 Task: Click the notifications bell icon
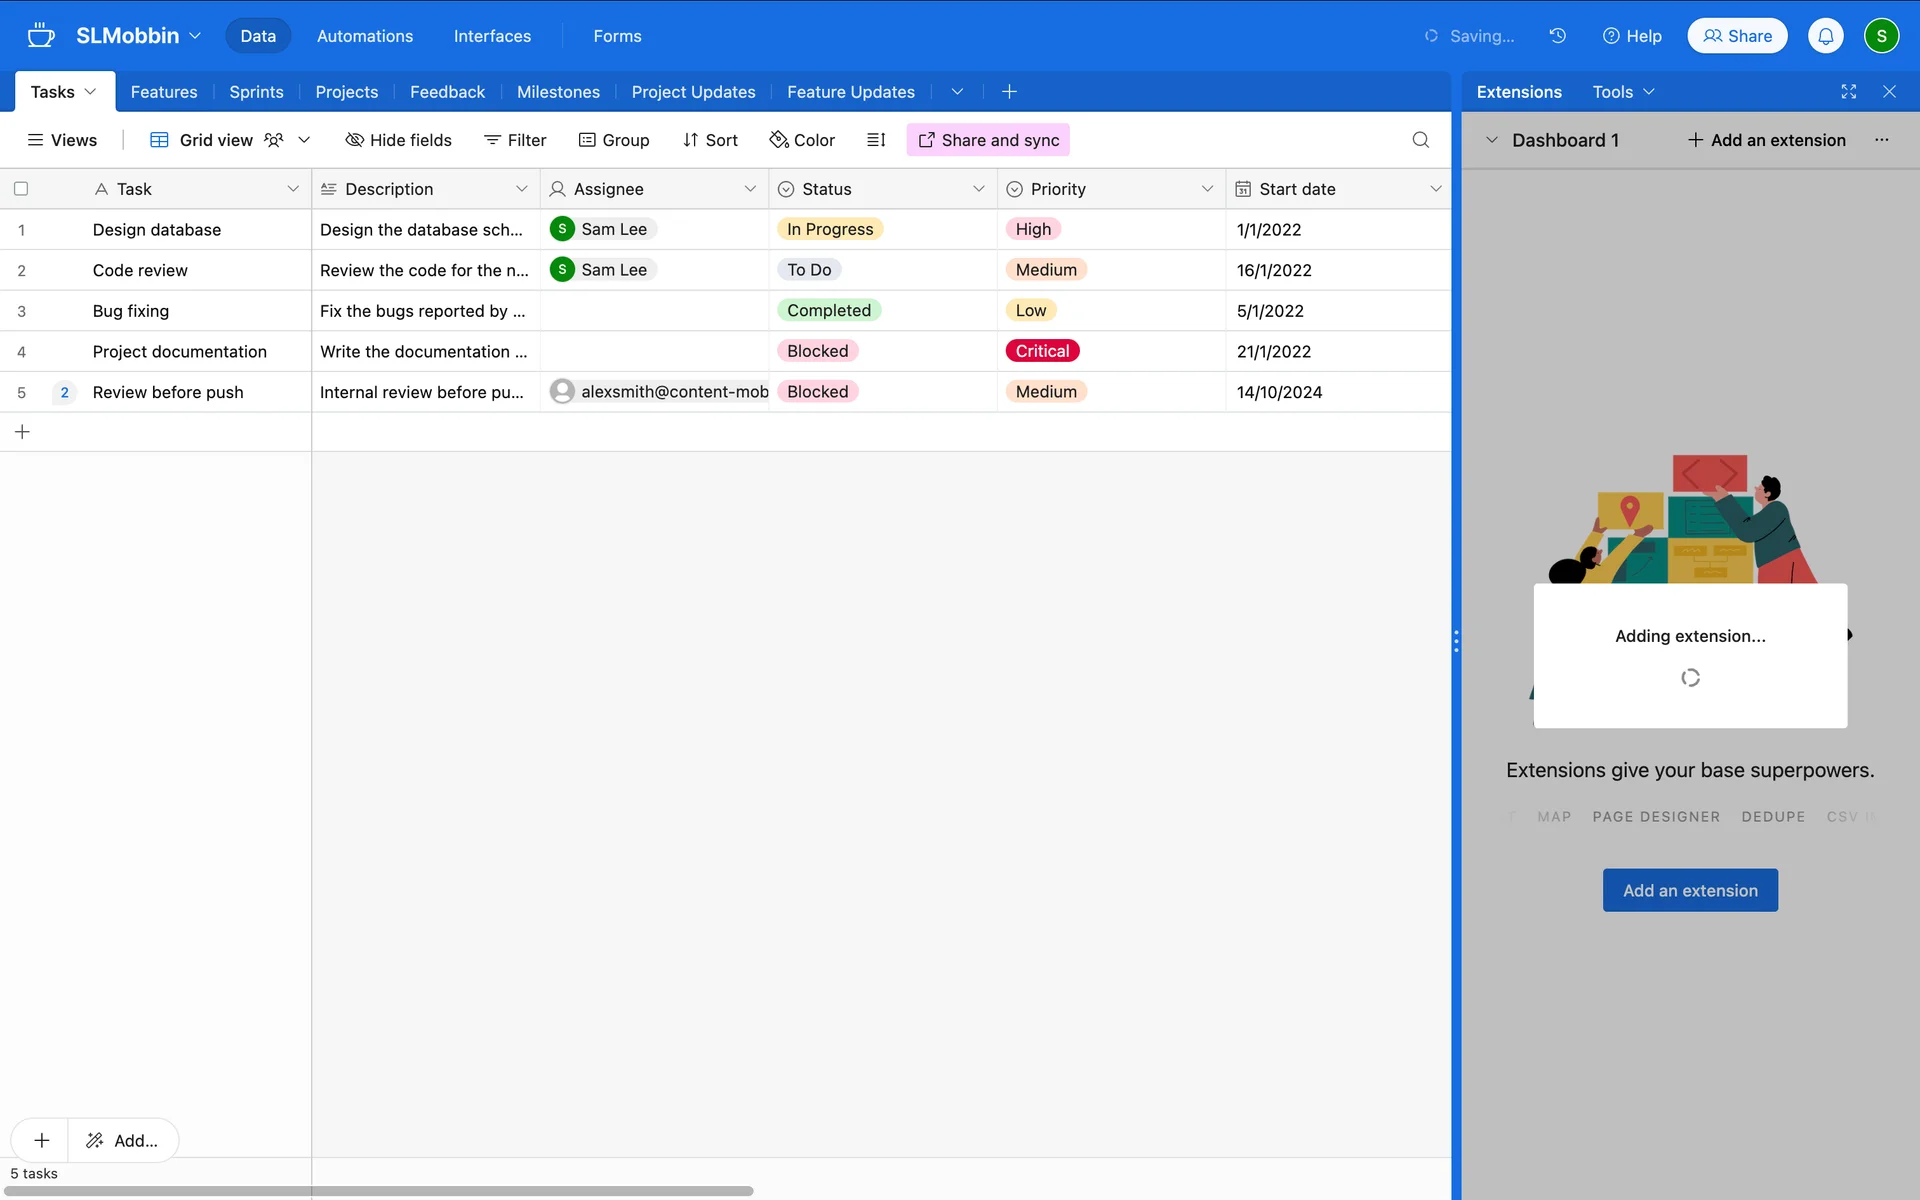pyautogui.click(x=1825, y=36)
